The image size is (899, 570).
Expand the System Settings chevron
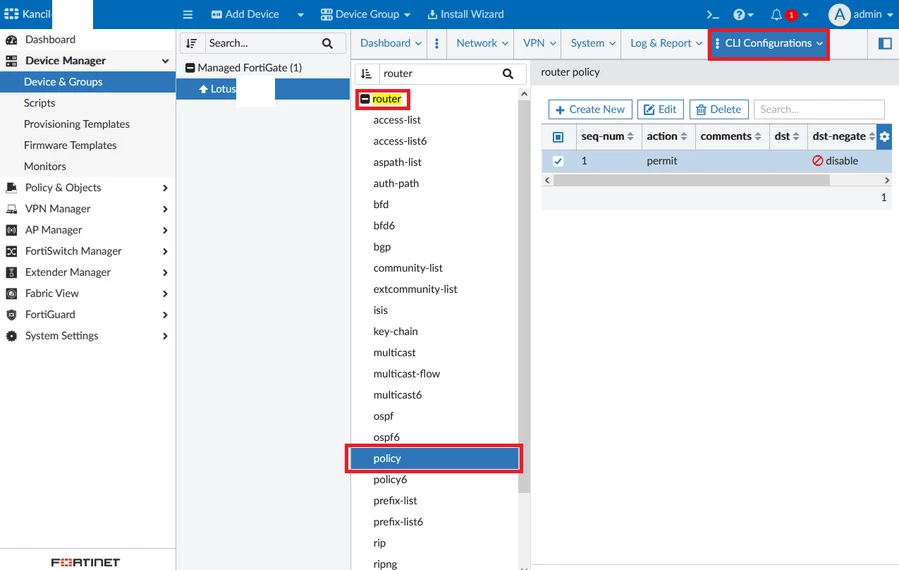165,336
